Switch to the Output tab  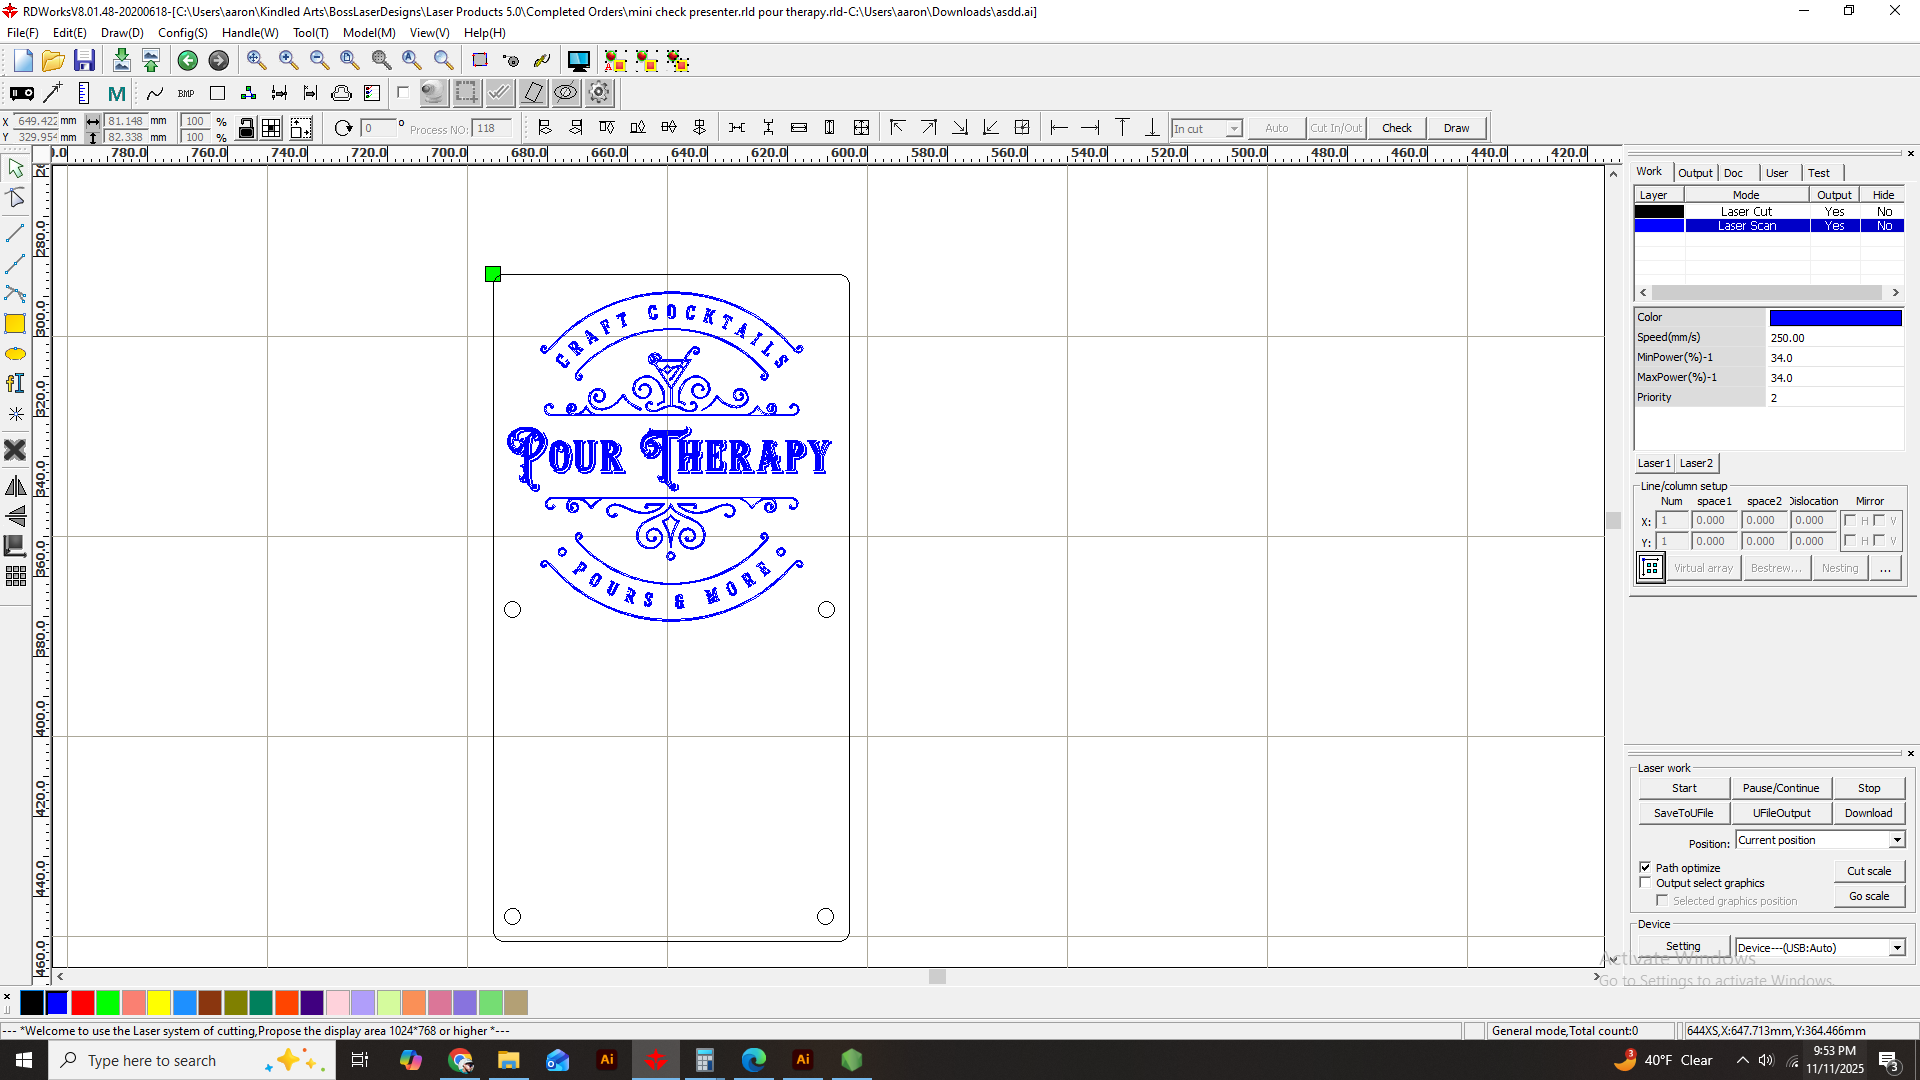tap(1695, 173)
